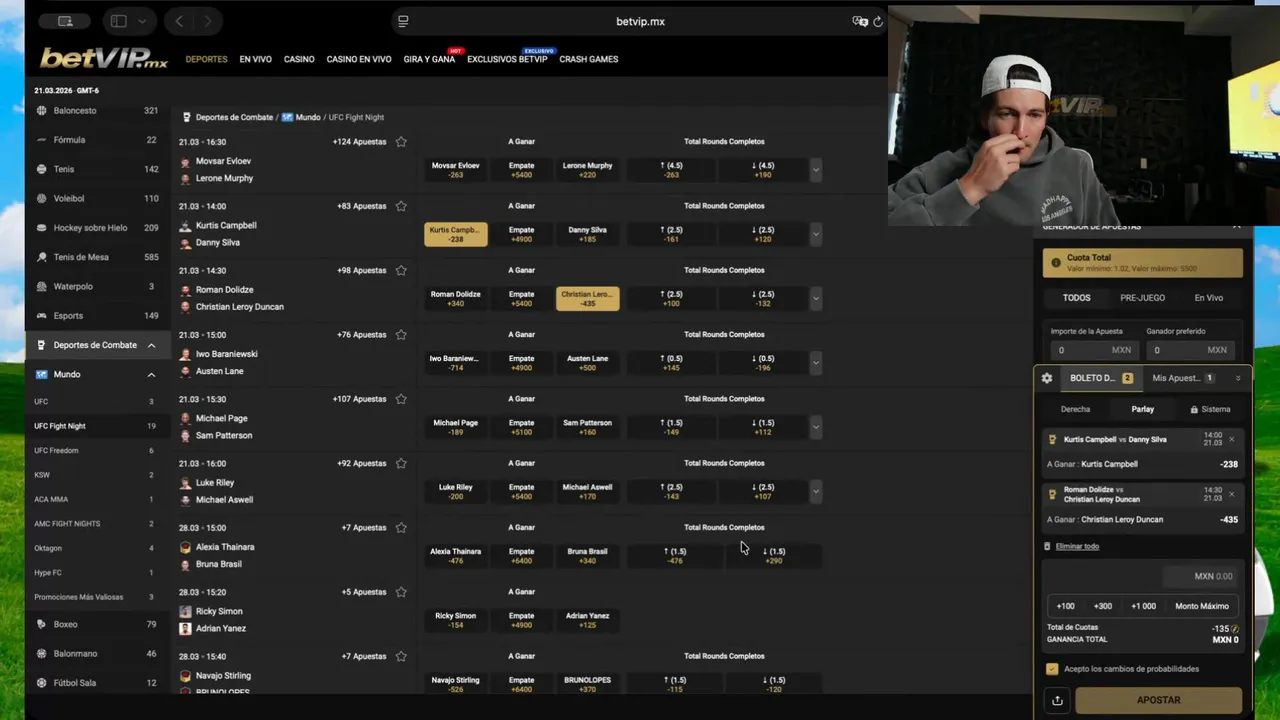Click the Waterpolo sport icon
Image resolution: width=1280 pixels, height=720 pixels.
[42, 286]
